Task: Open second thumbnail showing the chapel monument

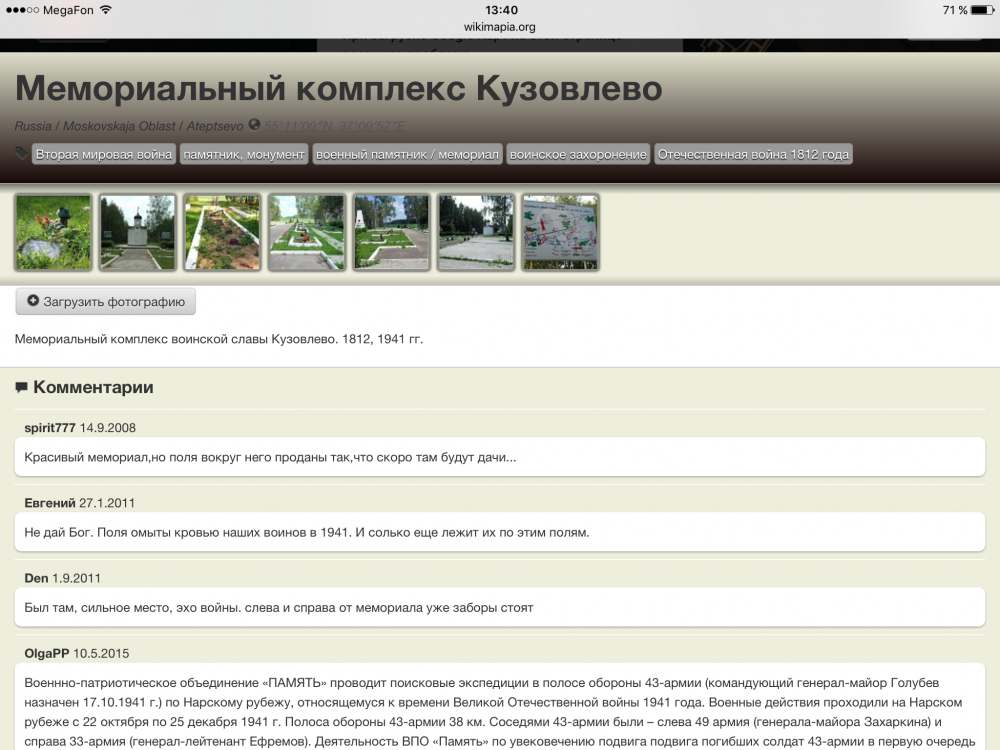Action: tap(138, 232)
